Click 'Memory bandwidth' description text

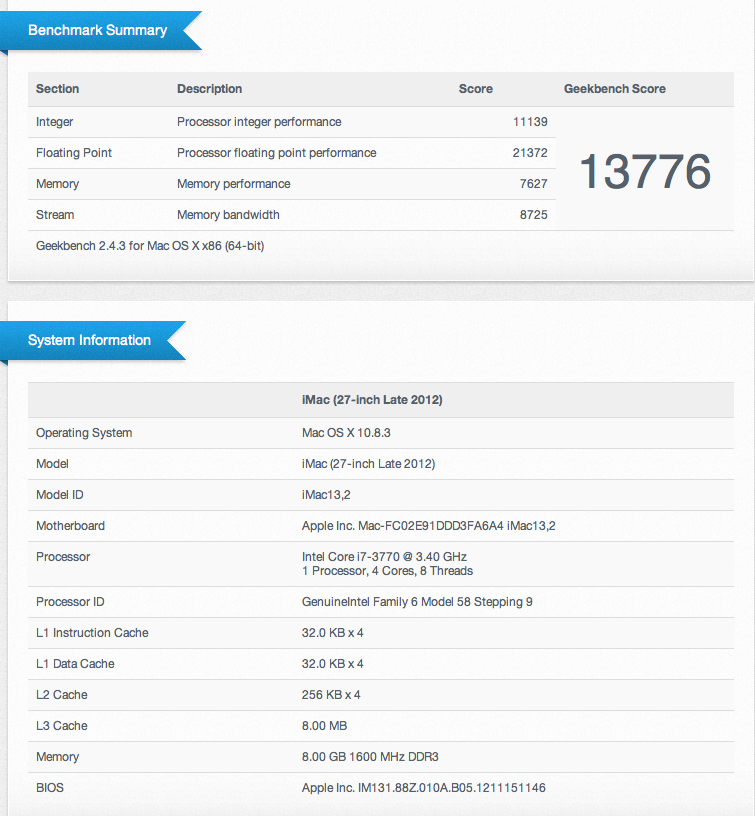coord(228,215)
